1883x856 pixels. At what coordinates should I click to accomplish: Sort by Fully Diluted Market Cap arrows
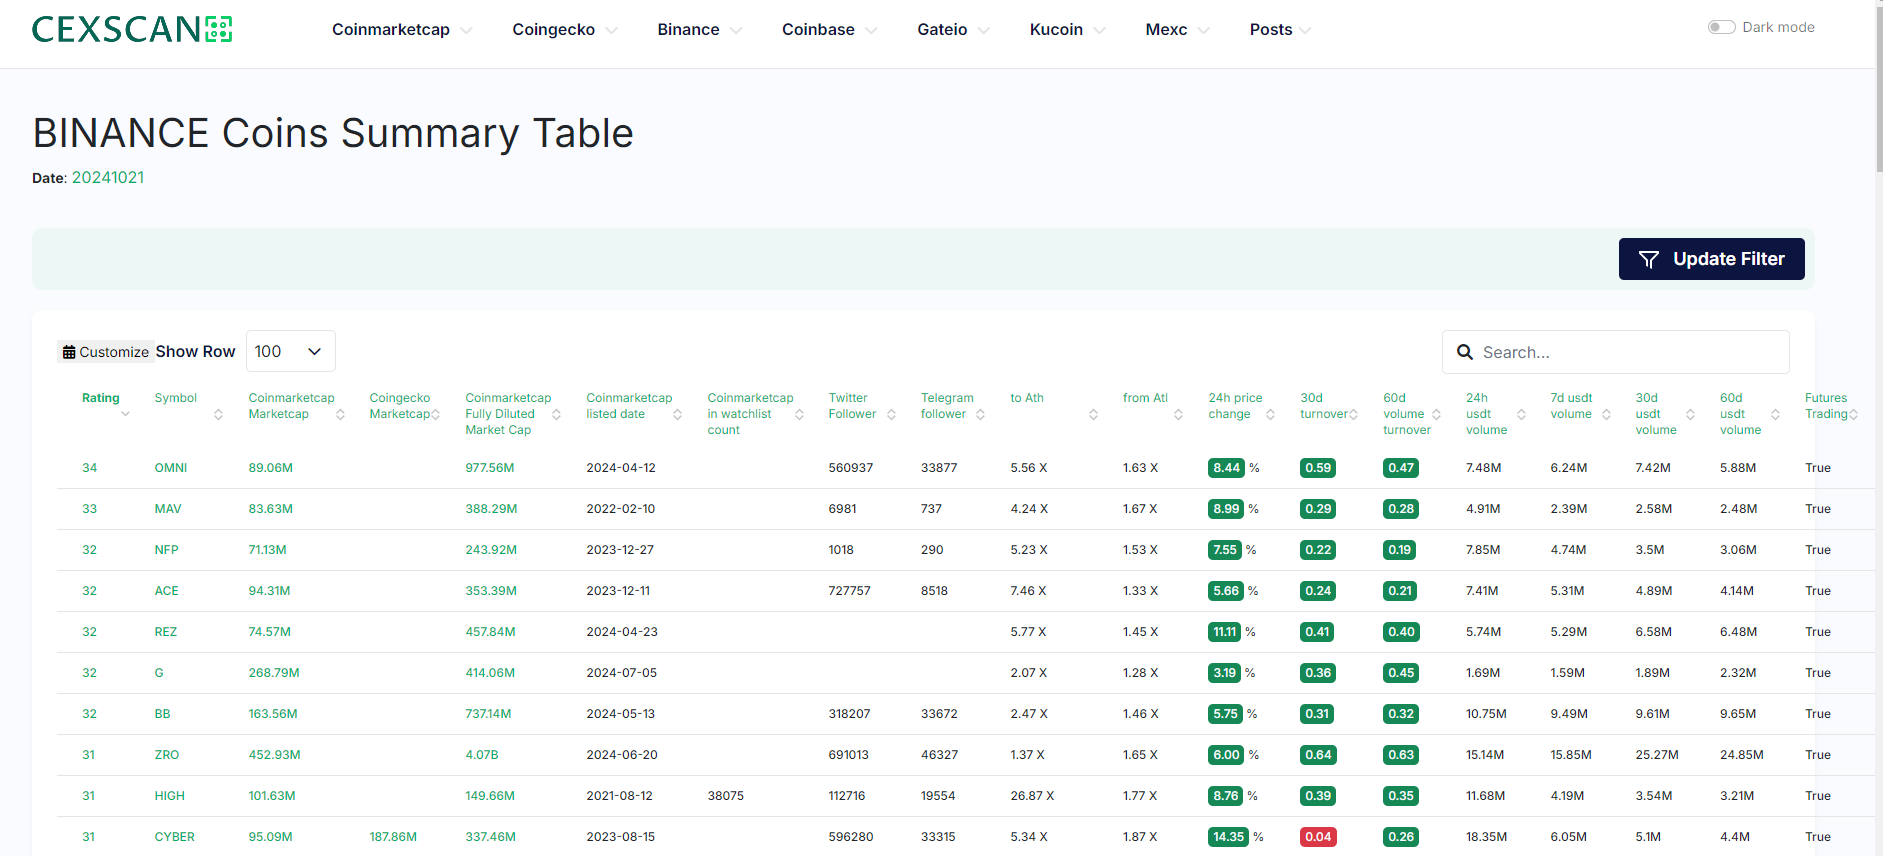pos(556,414)
